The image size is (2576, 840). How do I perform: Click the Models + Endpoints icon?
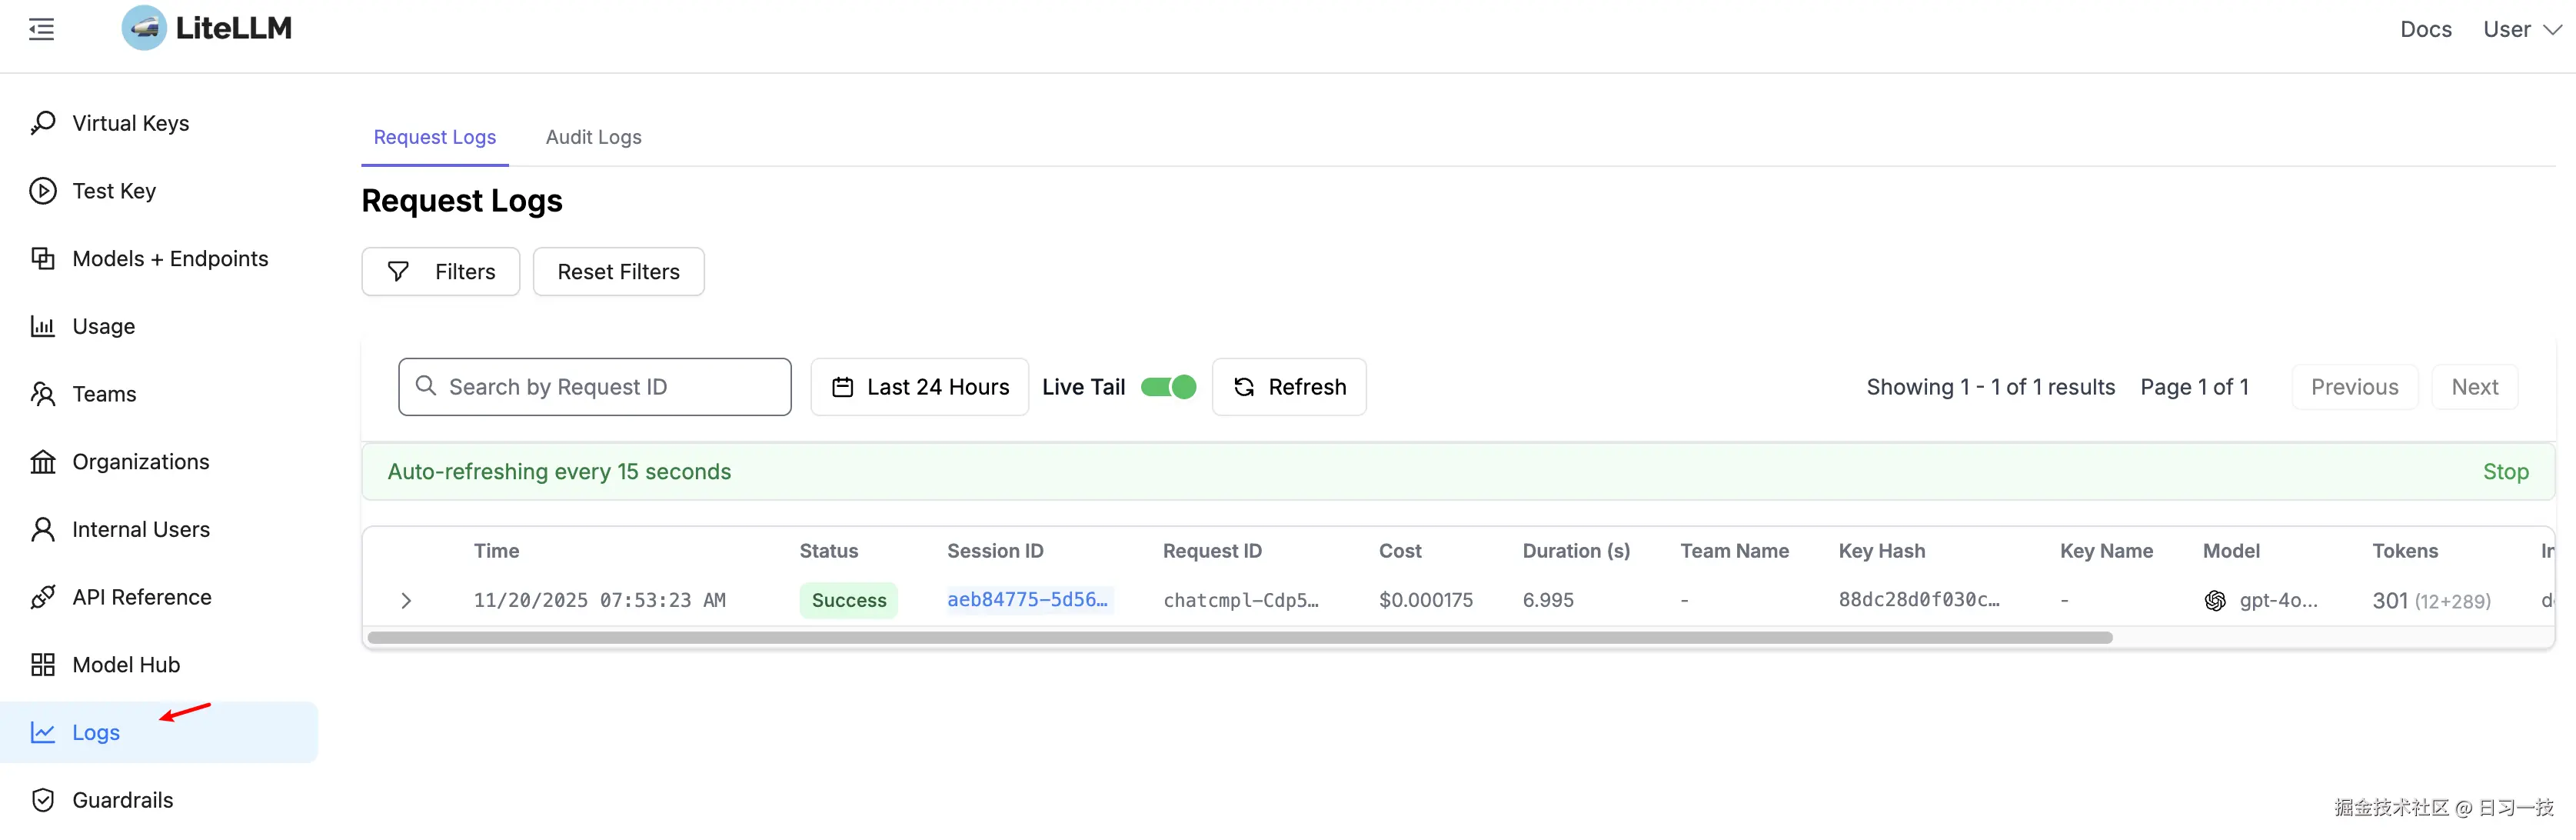coord(43,259)
